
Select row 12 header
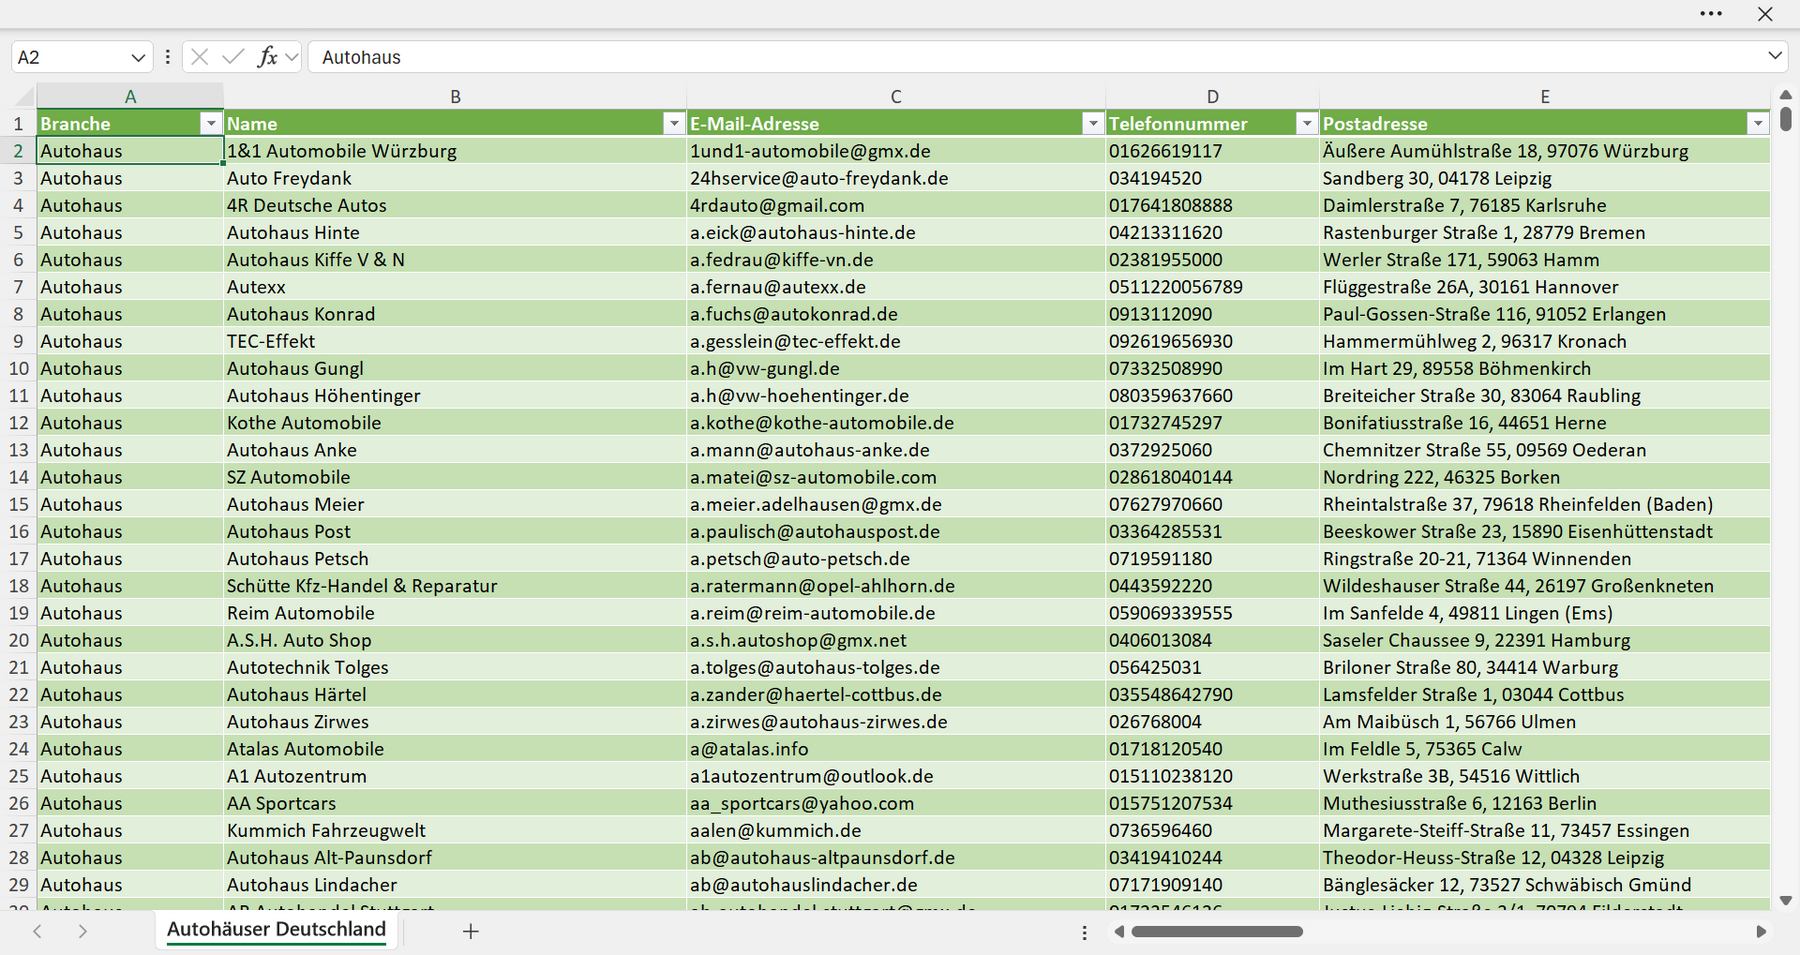coord(18,422)
